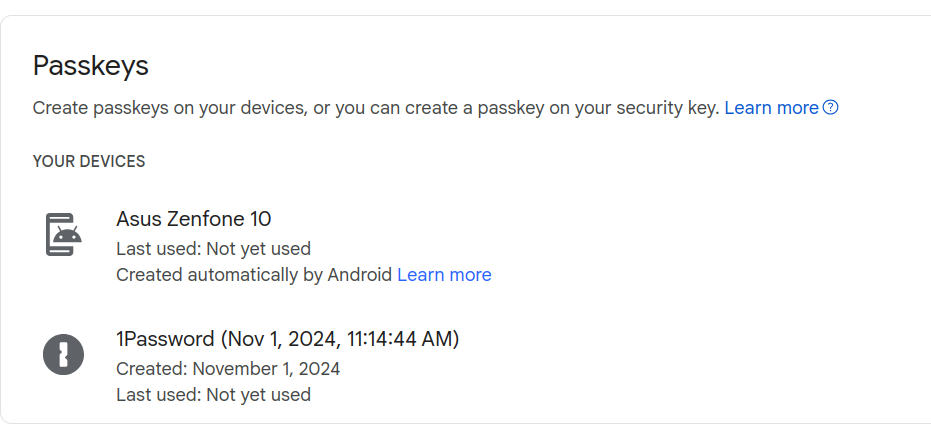The height and width of the screenshot is (436, 931).
Task: Click the Android phone icon for Asus Zenfone
Action: tap(64, 235)
